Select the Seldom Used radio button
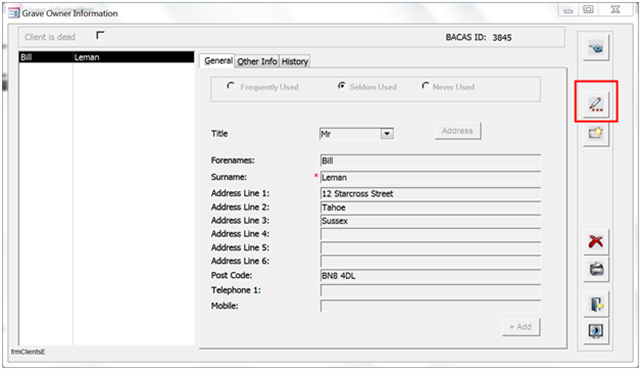The image size is (641, 369). (x=341, y=86)
